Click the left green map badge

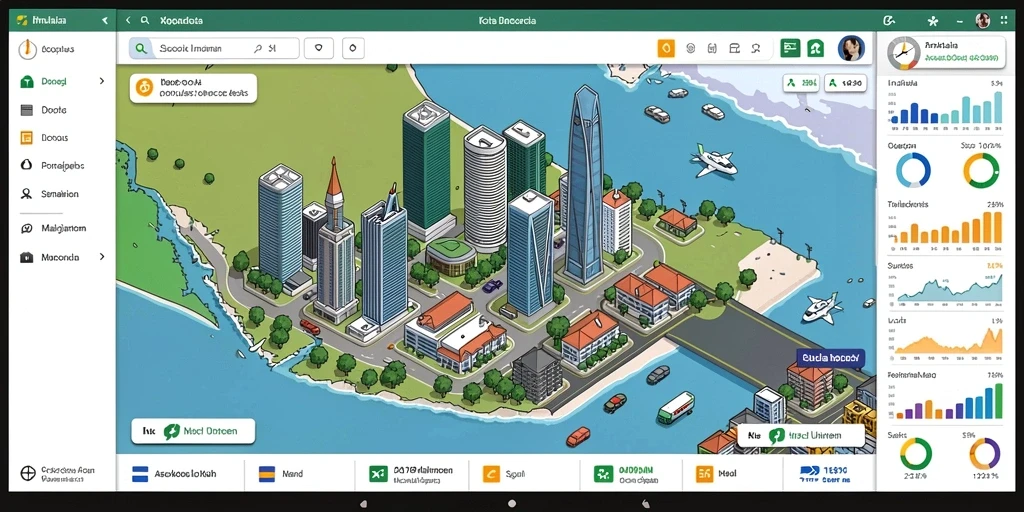[801, 83]
